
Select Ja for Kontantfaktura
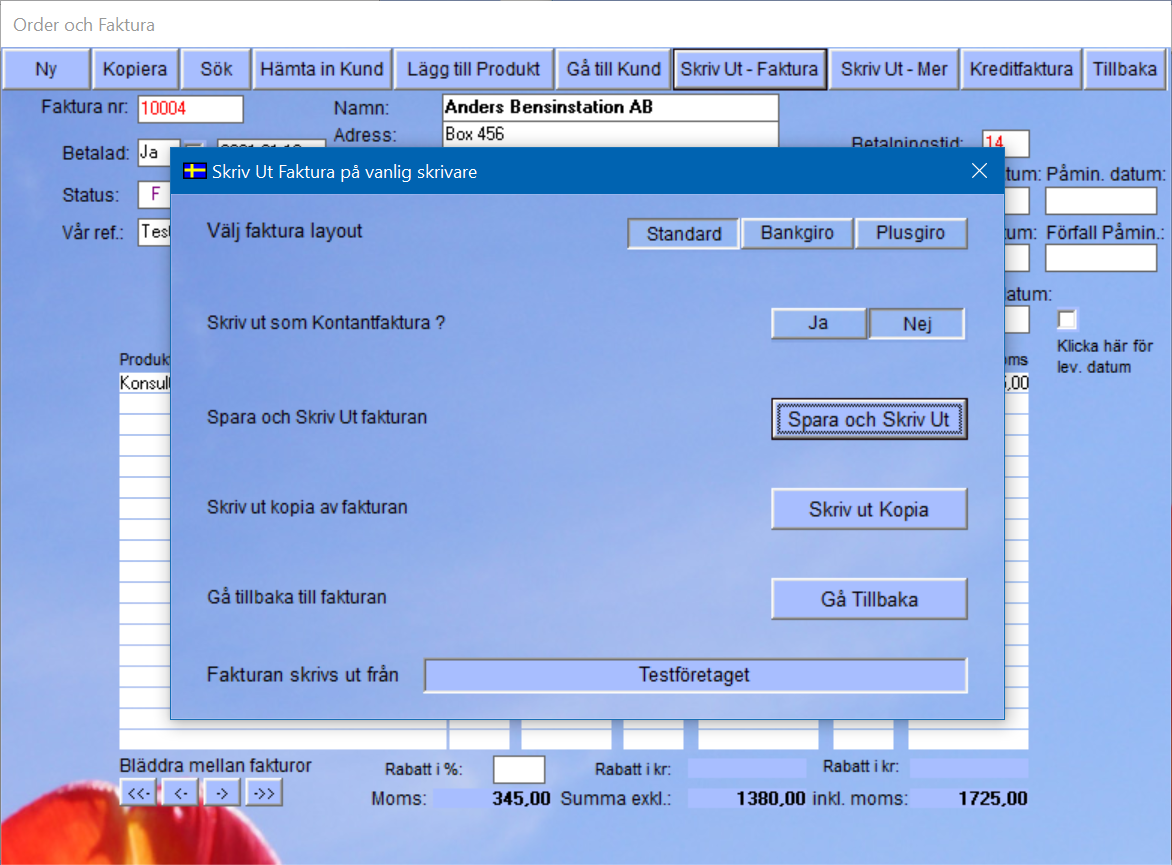click(x=818, y=324)
